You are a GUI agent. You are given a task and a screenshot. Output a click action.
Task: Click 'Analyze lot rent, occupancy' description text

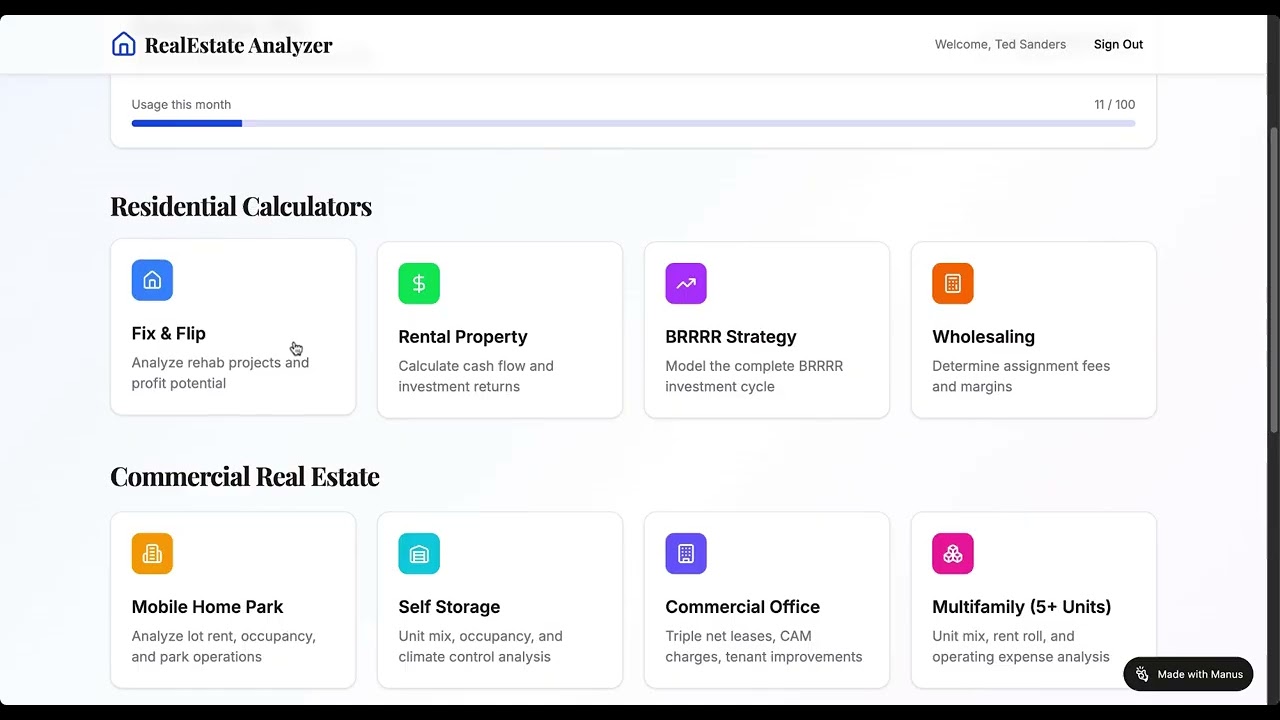point(224,646)
